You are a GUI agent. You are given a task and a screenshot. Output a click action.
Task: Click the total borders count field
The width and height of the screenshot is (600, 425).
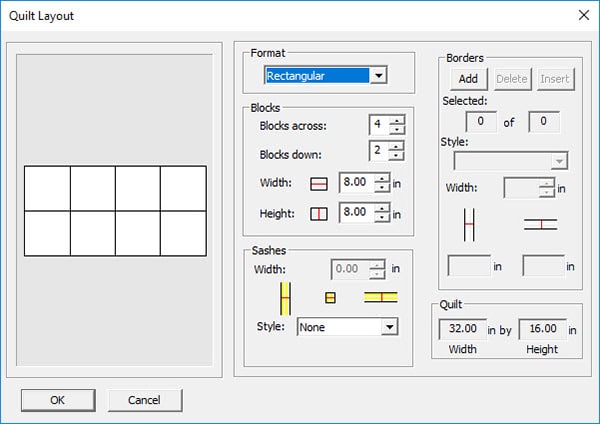(x=544, y=122)
